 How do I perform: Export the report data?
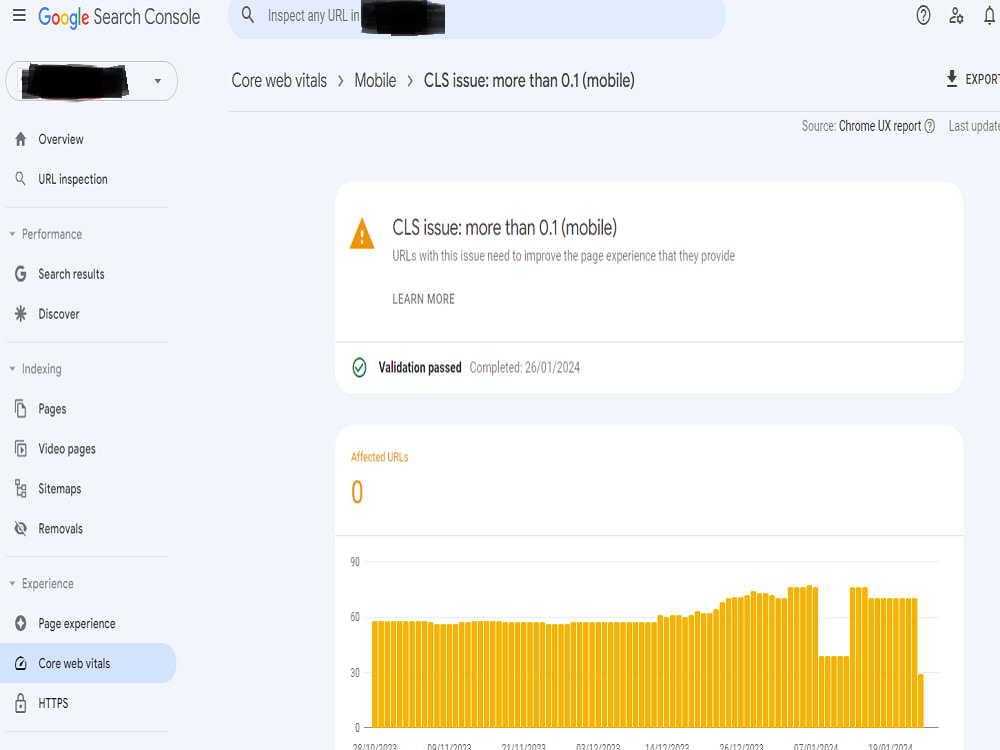coord(973,79)
